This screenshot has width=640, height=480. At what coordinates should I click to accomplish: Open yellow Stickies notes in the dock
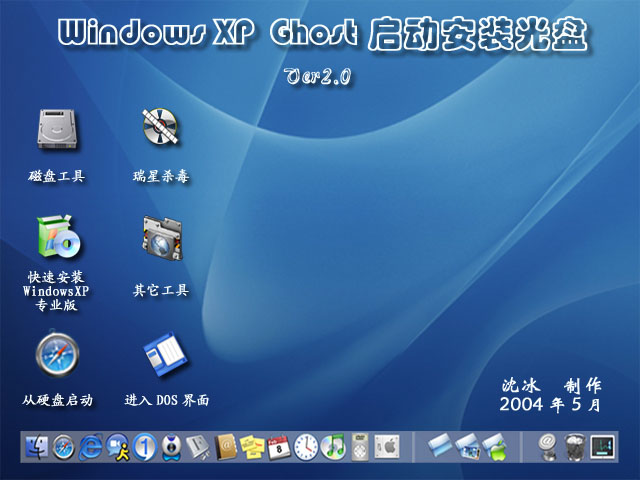(252, 447)
